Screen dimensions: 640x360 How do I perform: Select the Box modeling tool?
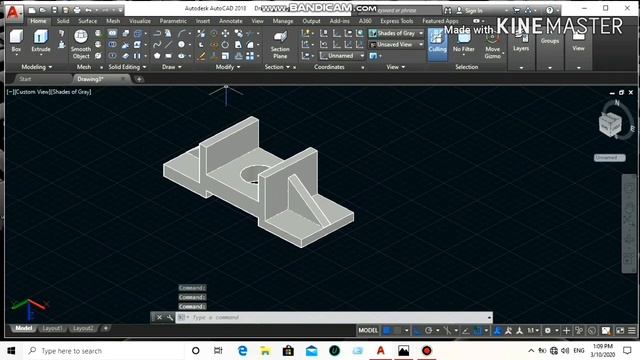tap(16, 41)
